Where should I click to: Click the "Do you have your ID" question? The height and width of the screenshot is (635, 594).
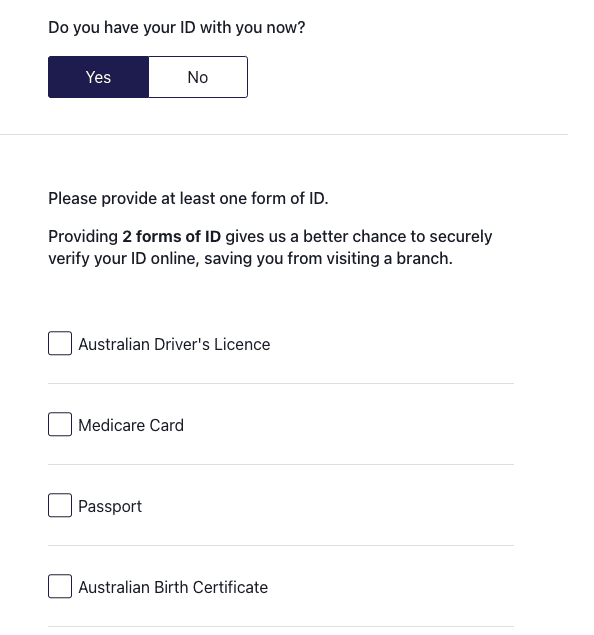[177, 28]
